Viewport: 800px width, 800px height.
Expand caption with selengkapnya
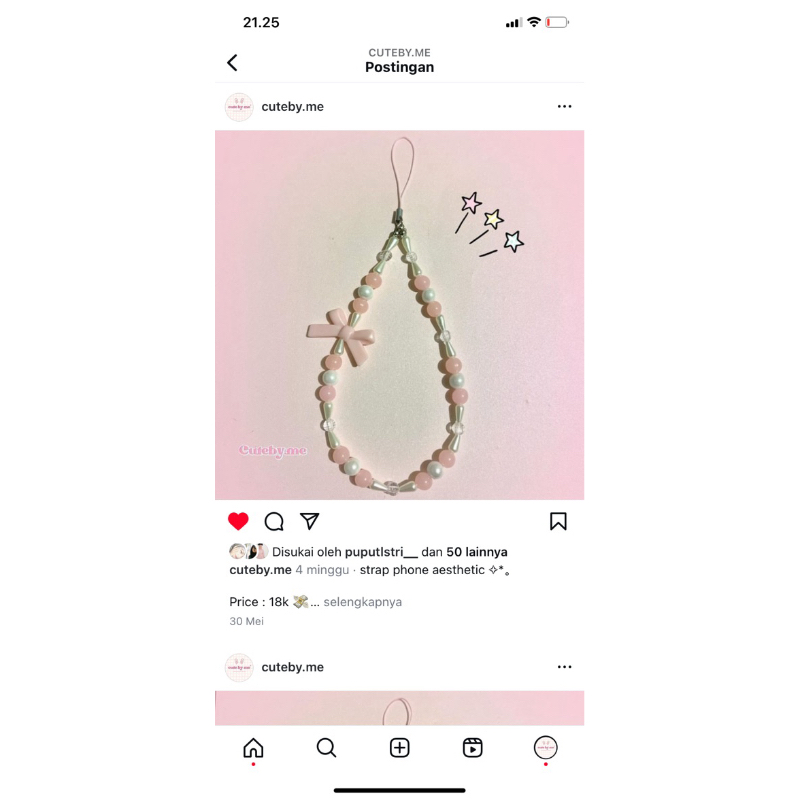[363, 602]
